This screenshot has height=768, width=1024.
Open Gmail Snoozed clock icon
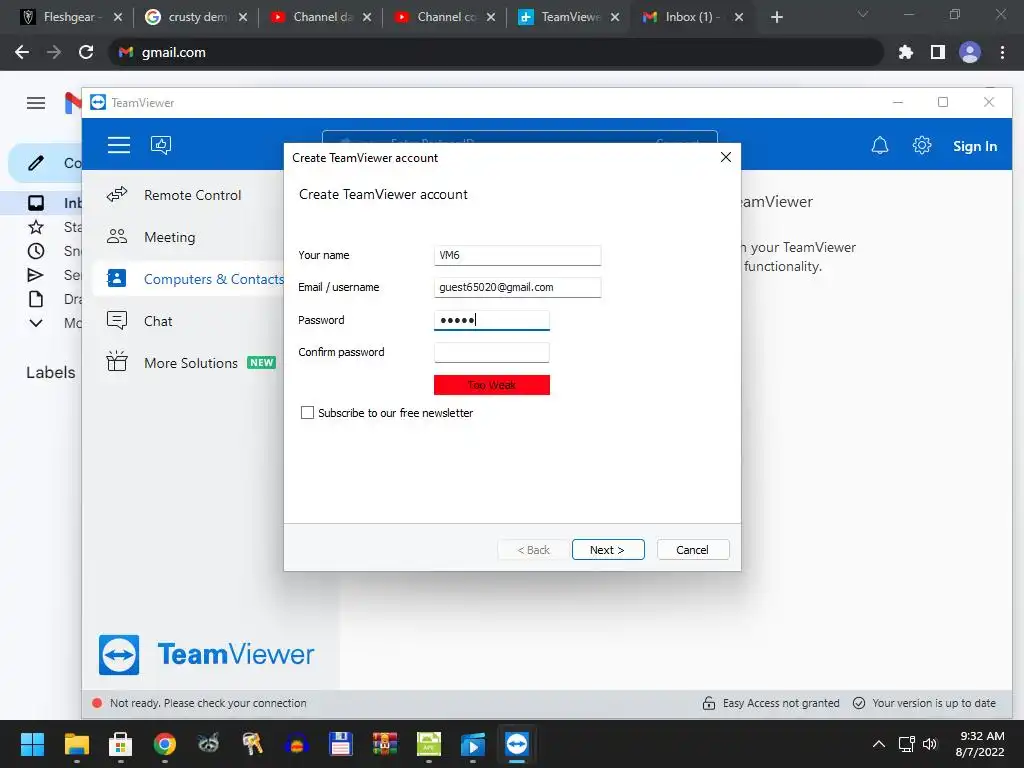point(36,251)
